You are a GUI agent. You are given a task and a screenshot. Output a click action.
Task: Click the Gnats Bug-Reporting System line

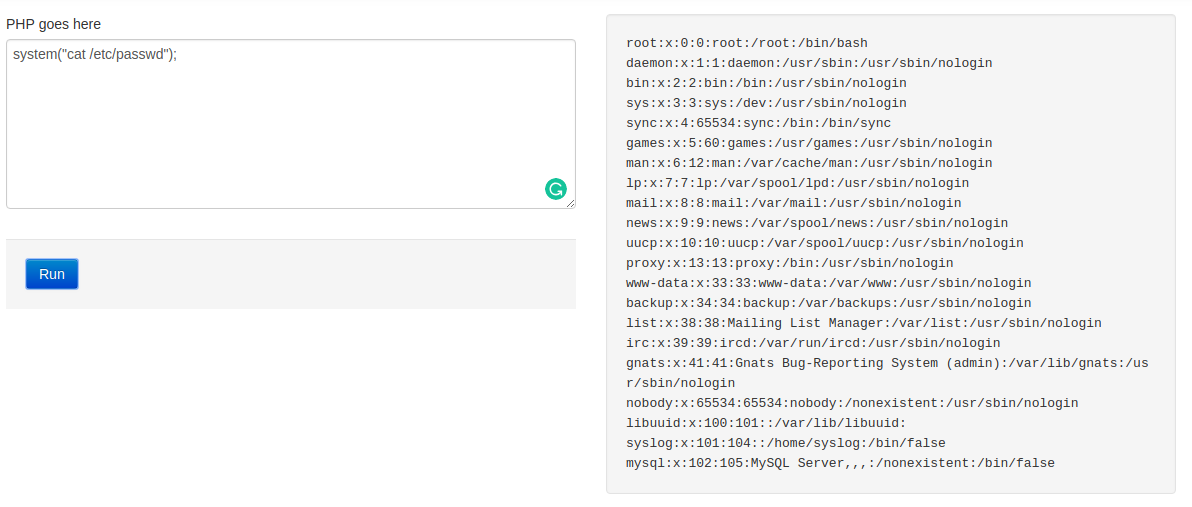886,363
